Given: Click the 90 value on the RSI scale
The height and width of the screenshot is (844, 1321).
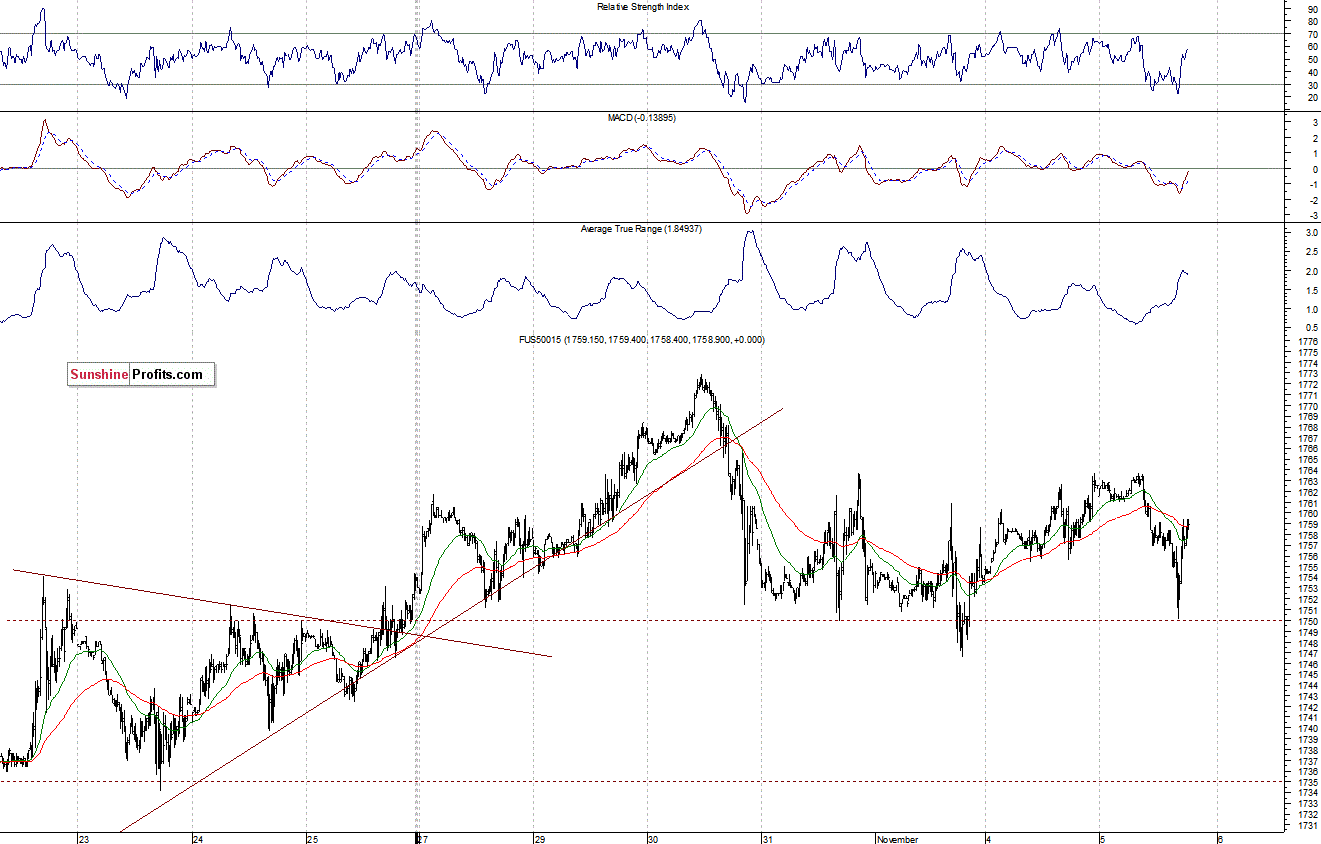Looking at the screenshot, I should [x=1311, y=9].
